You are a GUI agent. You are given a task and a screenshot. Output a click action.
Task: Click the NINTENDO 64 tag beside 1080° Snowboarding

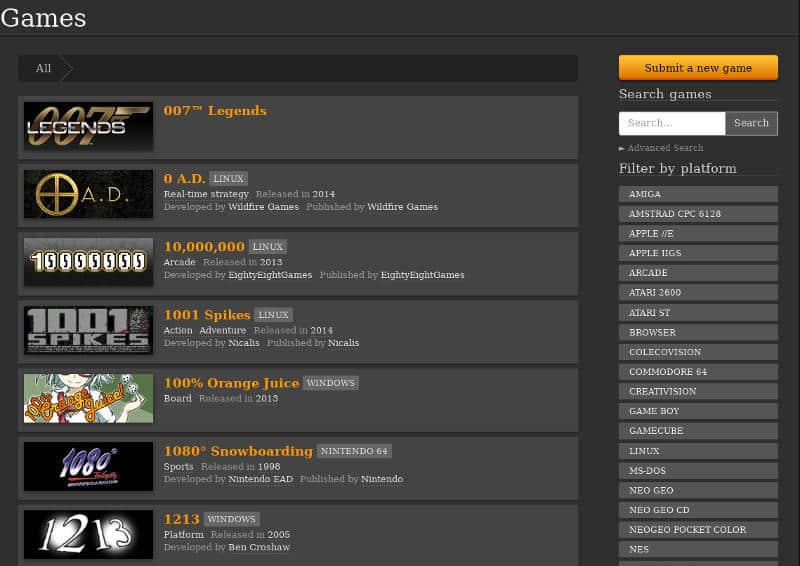pos(354,451)
